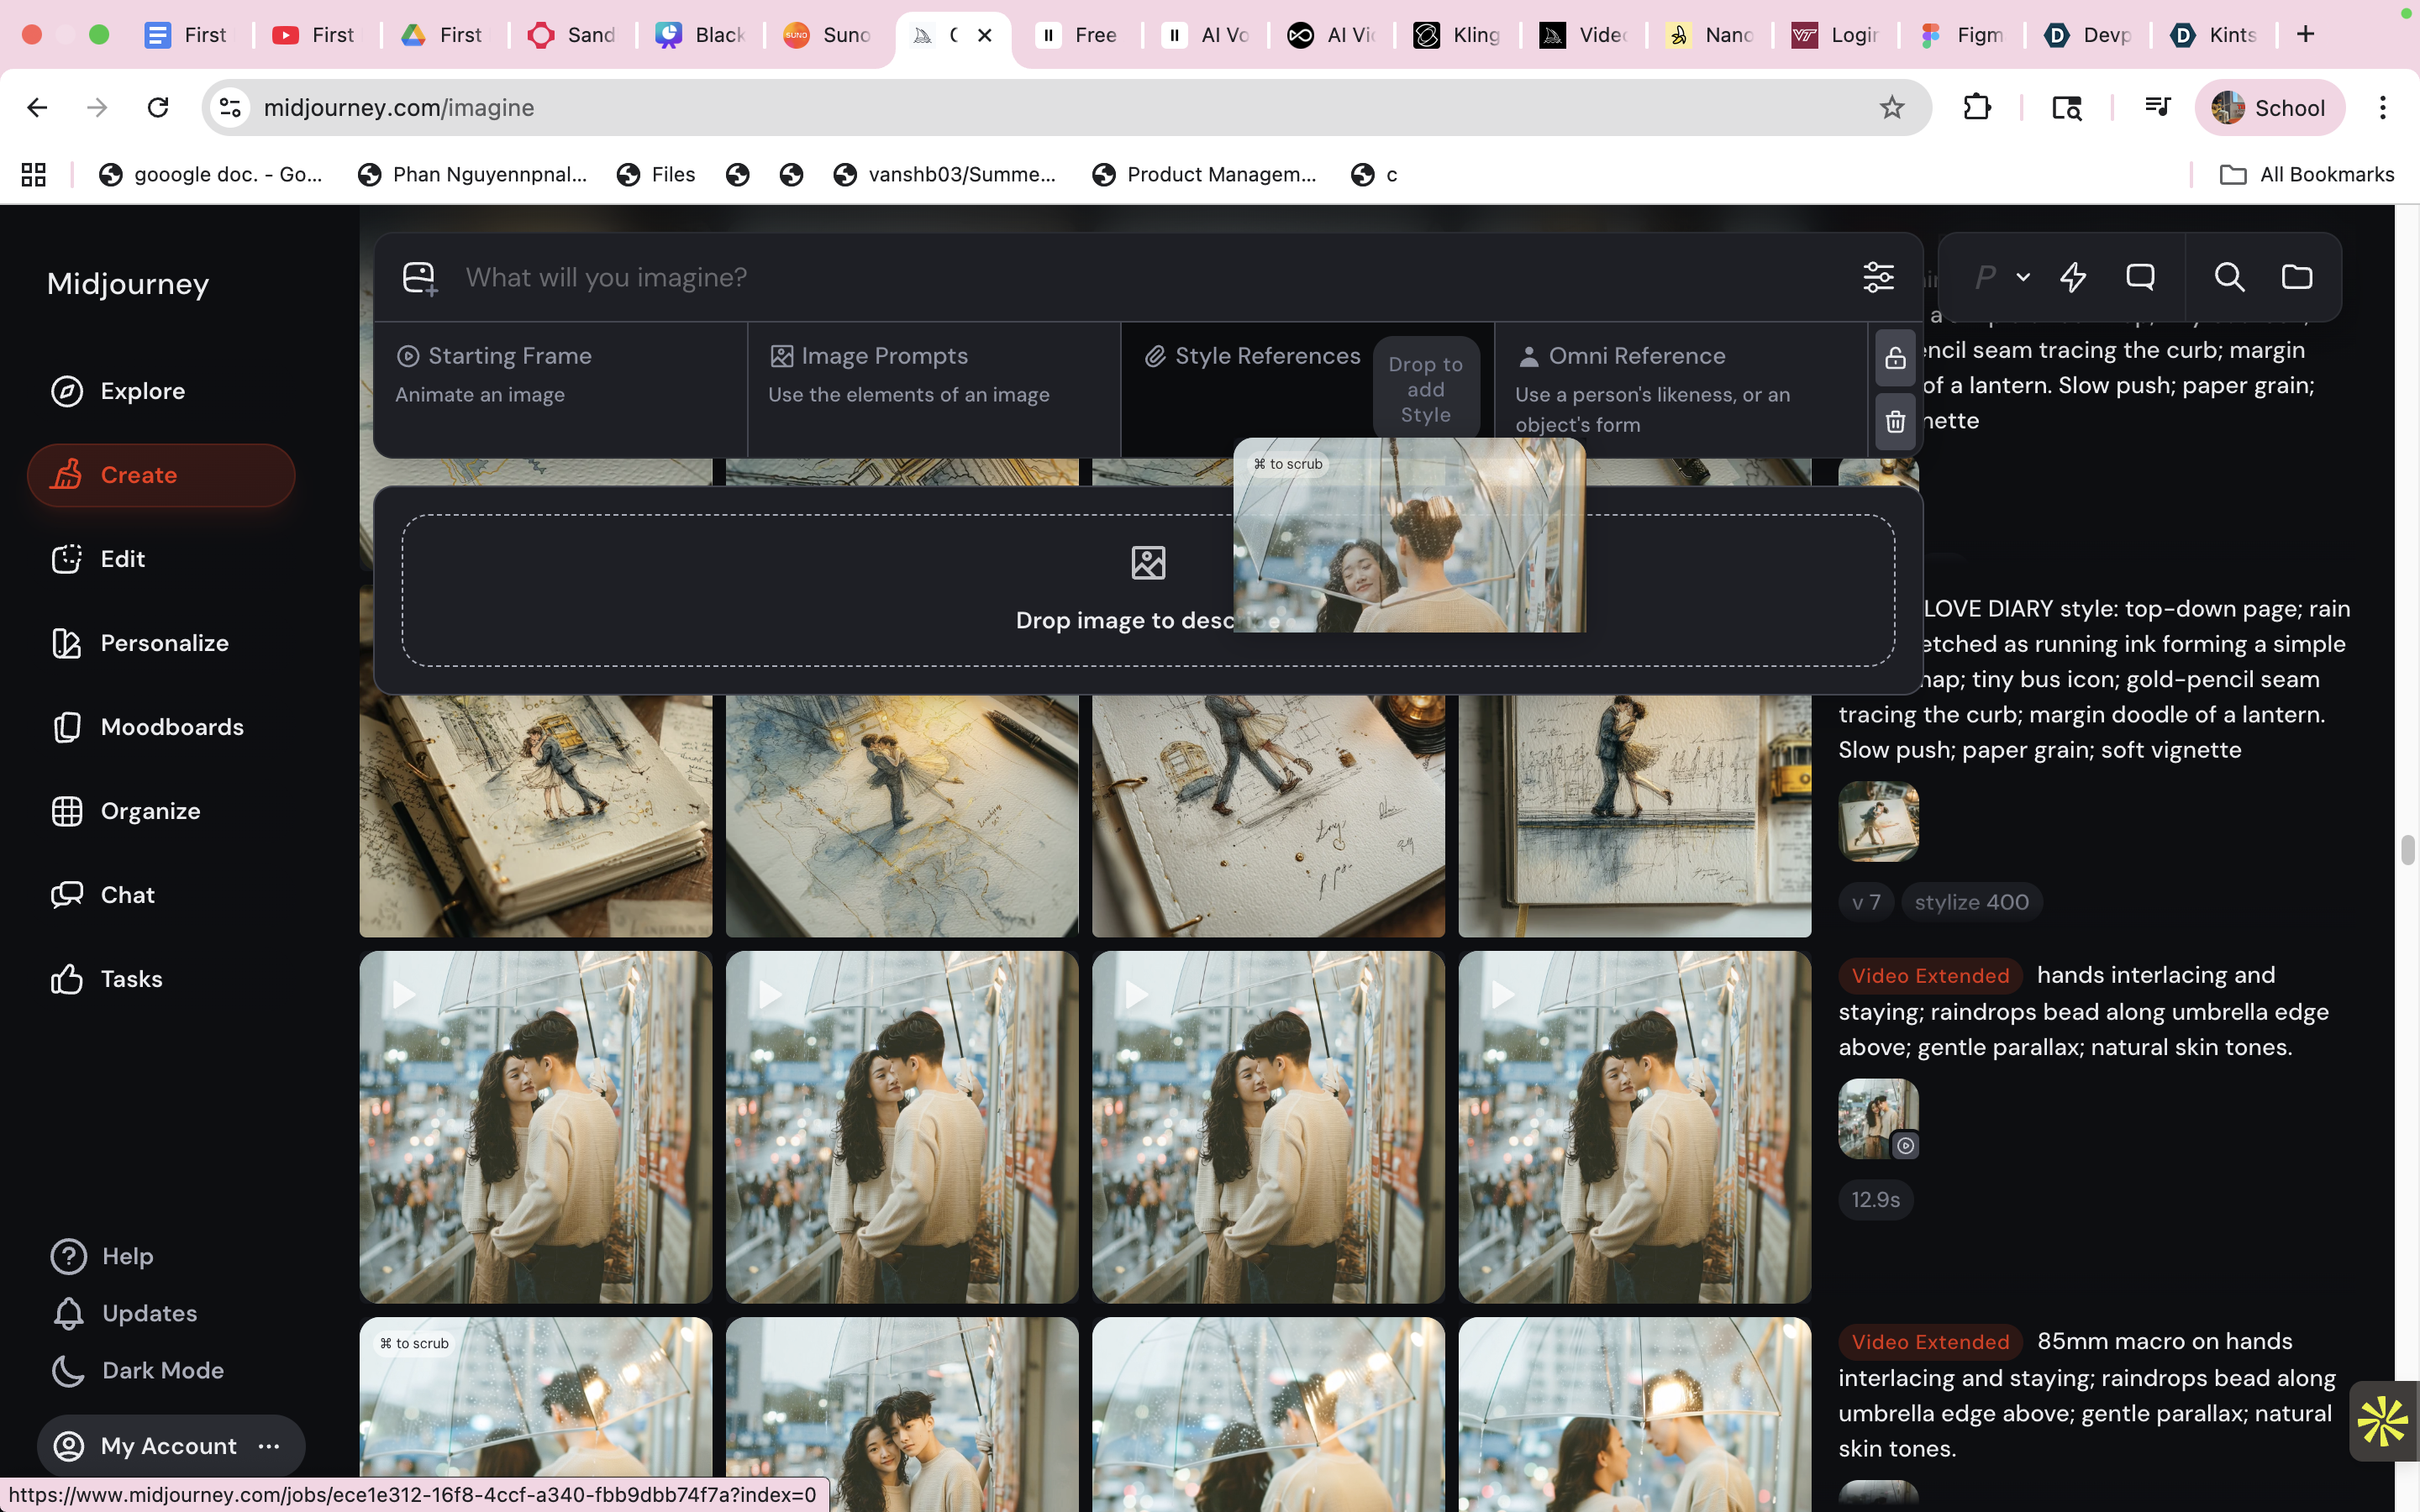The height and width of the screenshot is (1512, 2420).
Task: Open My Account three-dots menu
Action: (x=269, y=1446)
